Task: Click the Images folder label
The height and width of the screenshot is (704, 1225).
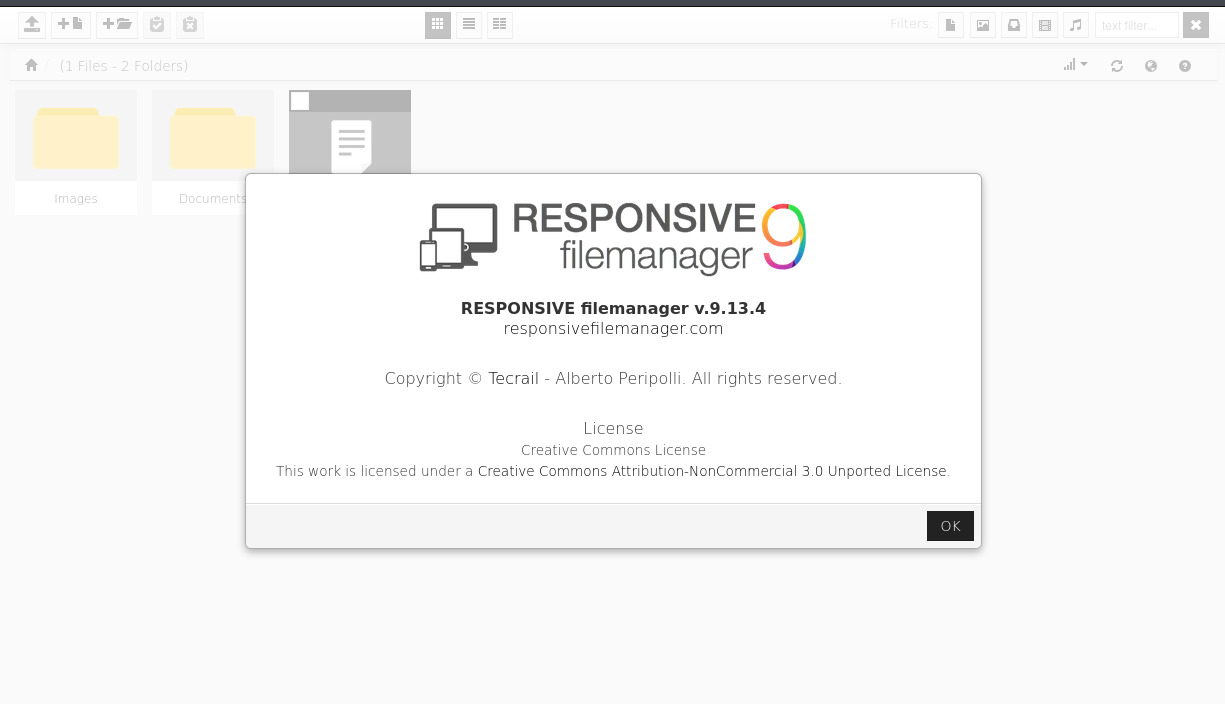Action: click(76, 199)
